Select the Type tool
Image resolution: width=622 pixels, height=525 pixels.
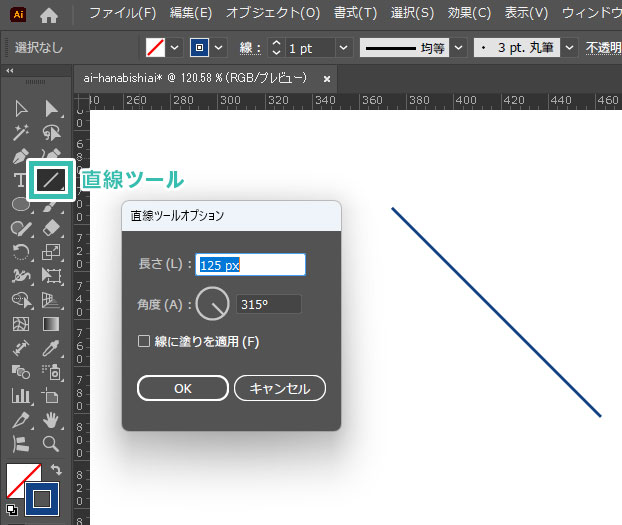(x=20, y=181)
